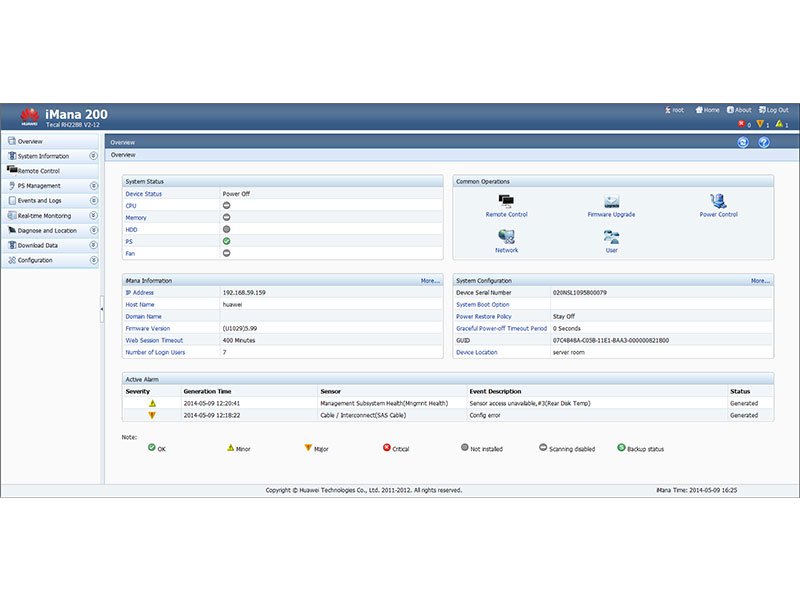The width and height of the screenshot is (800, 600).
Task: Open the IP Address link
Action: 139,292
